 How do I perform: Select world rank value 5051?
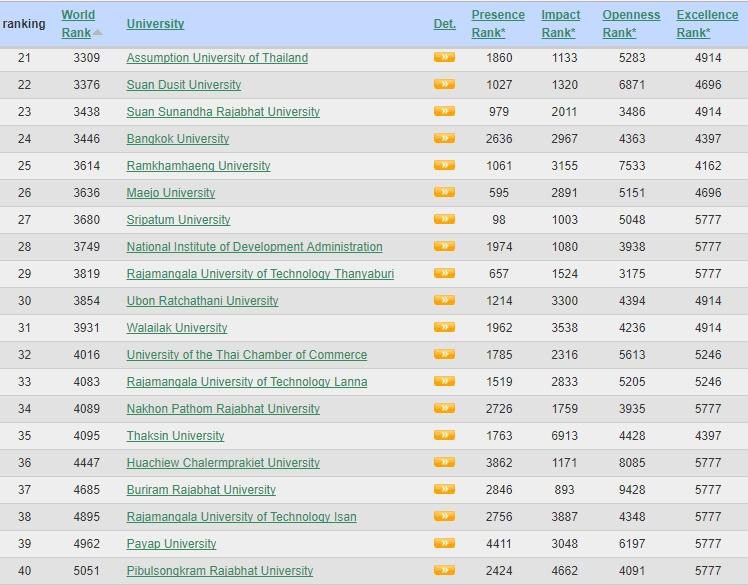86,570
